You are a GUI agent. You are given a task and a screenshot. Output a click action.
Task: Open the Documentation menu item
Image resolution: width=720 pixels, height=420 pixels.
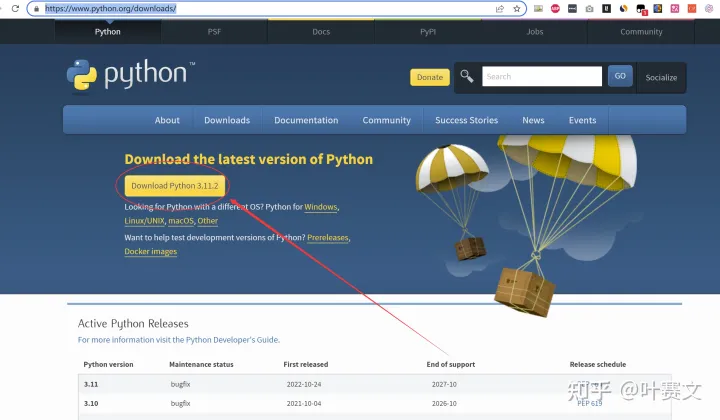point(306,120)
